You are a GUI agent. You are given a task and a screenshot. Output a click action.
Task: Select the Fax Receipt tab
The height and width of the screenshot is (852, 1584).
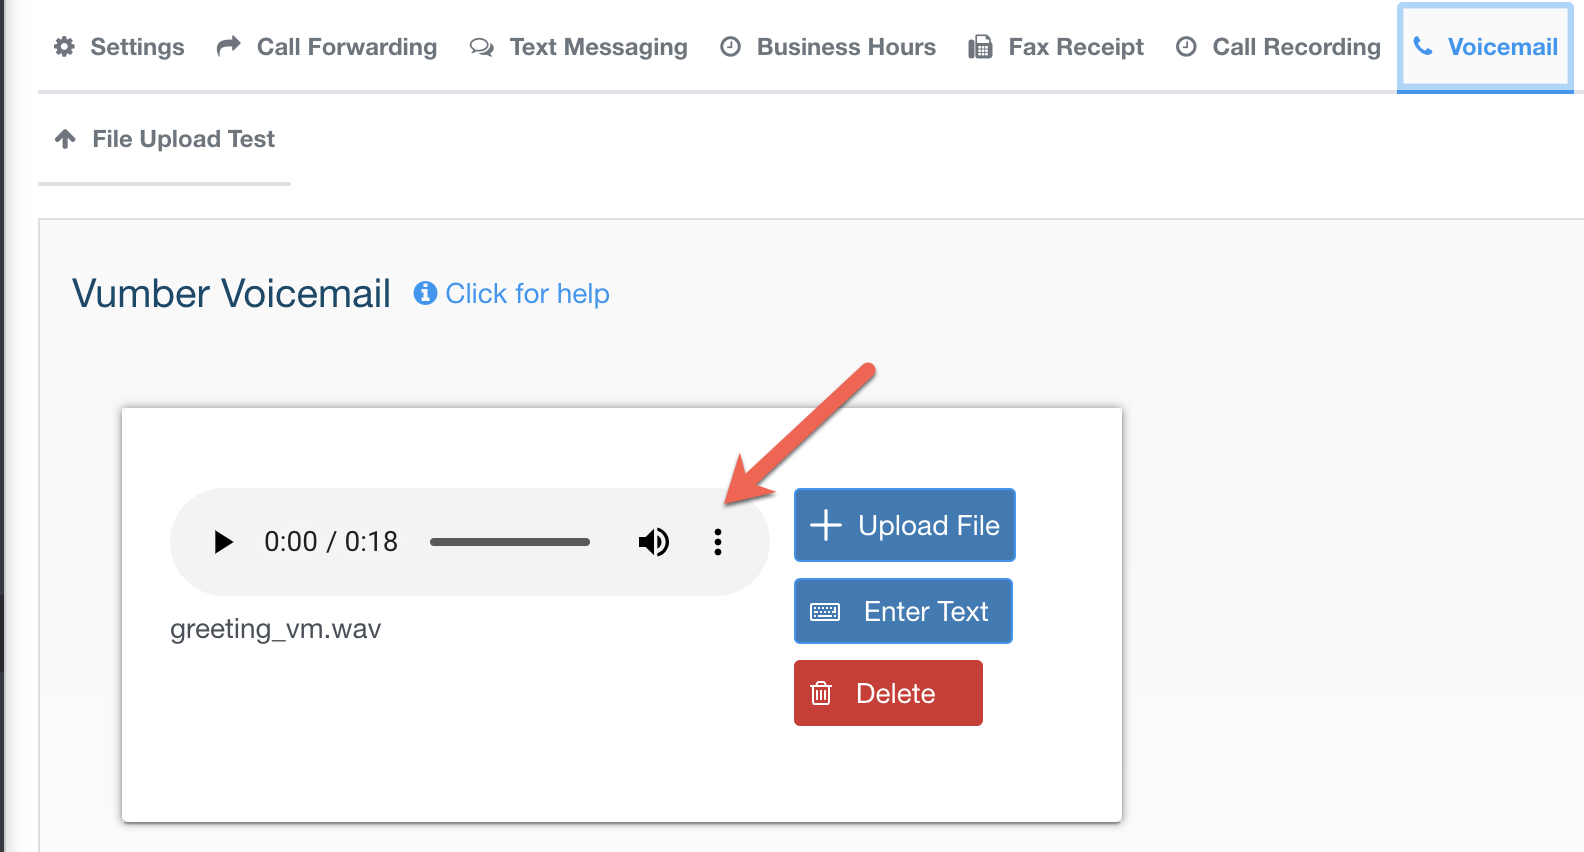[x=1056, y=47]
